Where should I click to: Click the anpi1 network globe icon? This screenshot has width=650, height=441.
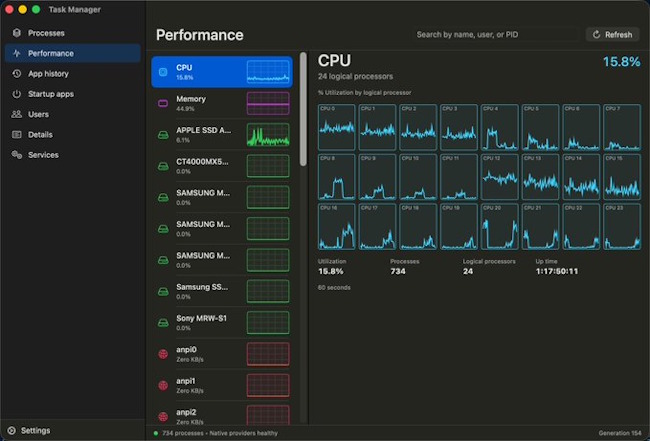click(163, 385)
